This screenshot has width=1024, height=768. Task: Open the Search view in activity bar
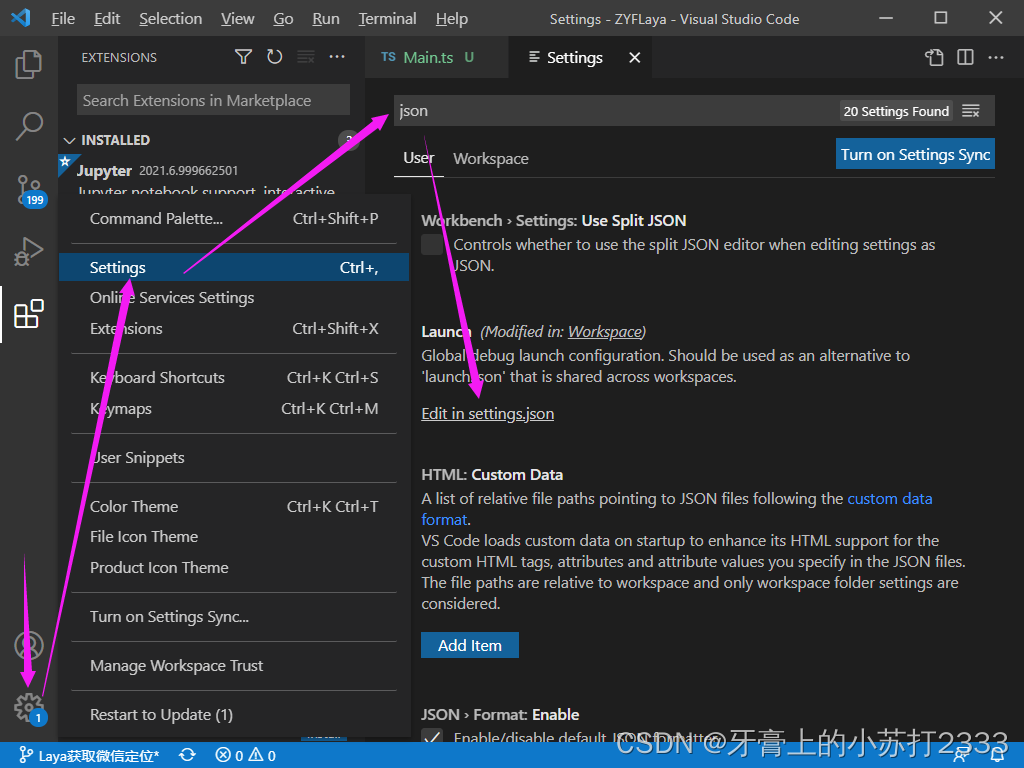click(x=29, y=127)
